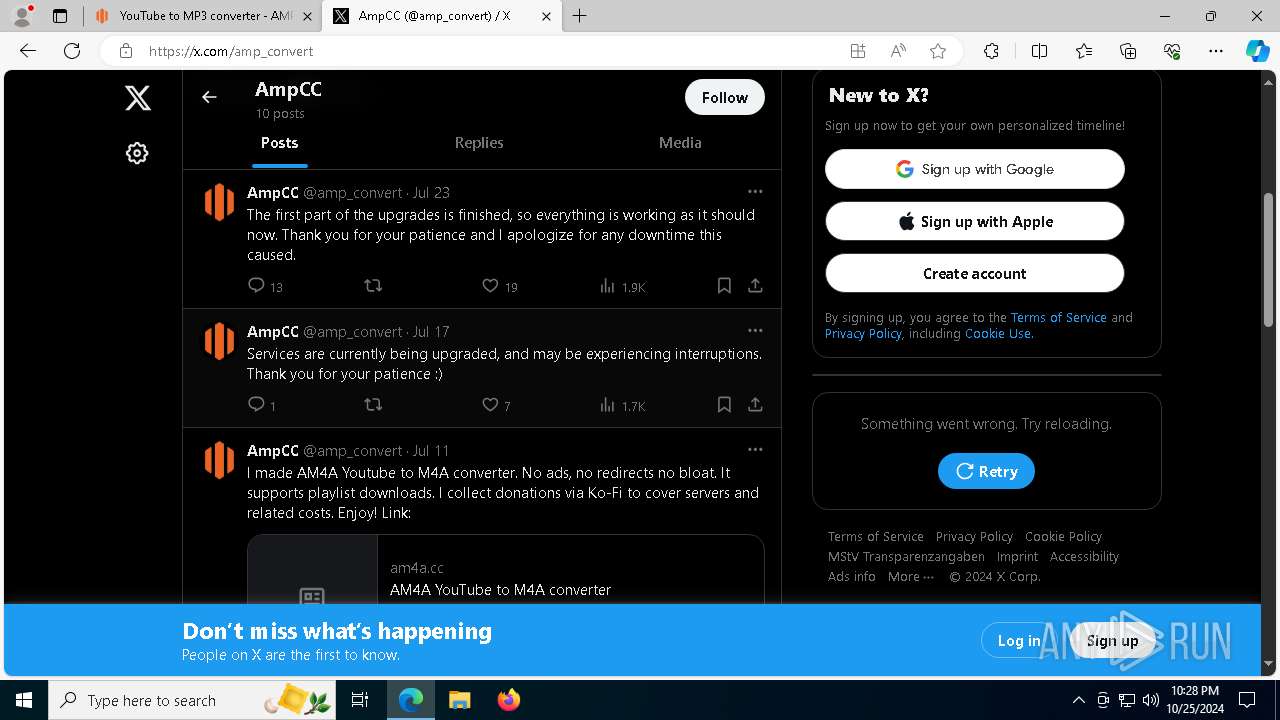
Task: Open browser extensions menu
Action: pos(991,51)
